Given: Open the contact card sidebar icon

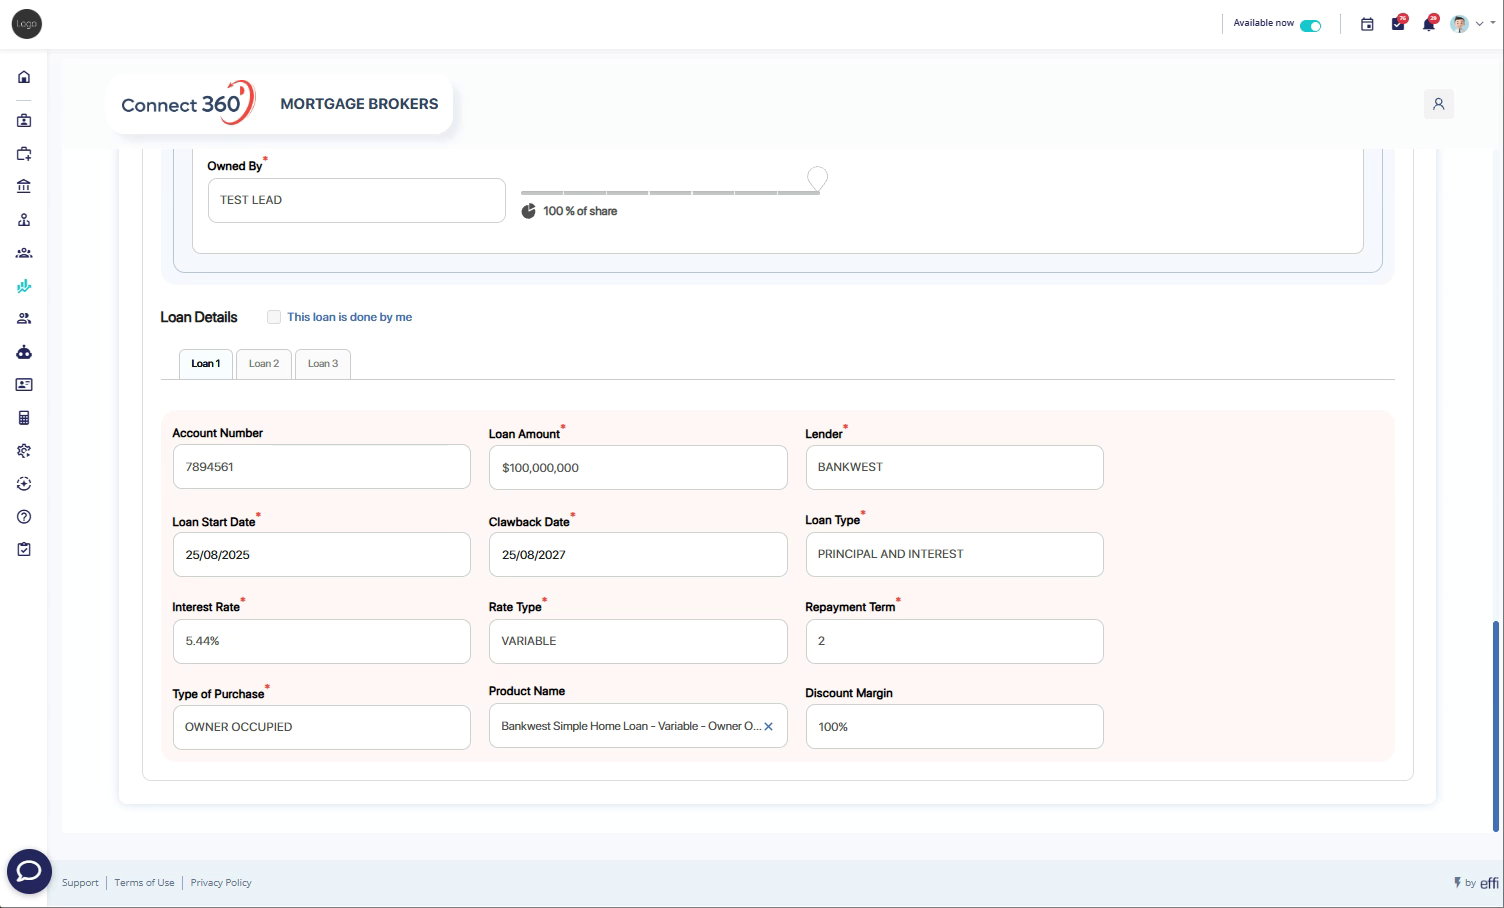Looking at the screenshot, I should point(24,385).
